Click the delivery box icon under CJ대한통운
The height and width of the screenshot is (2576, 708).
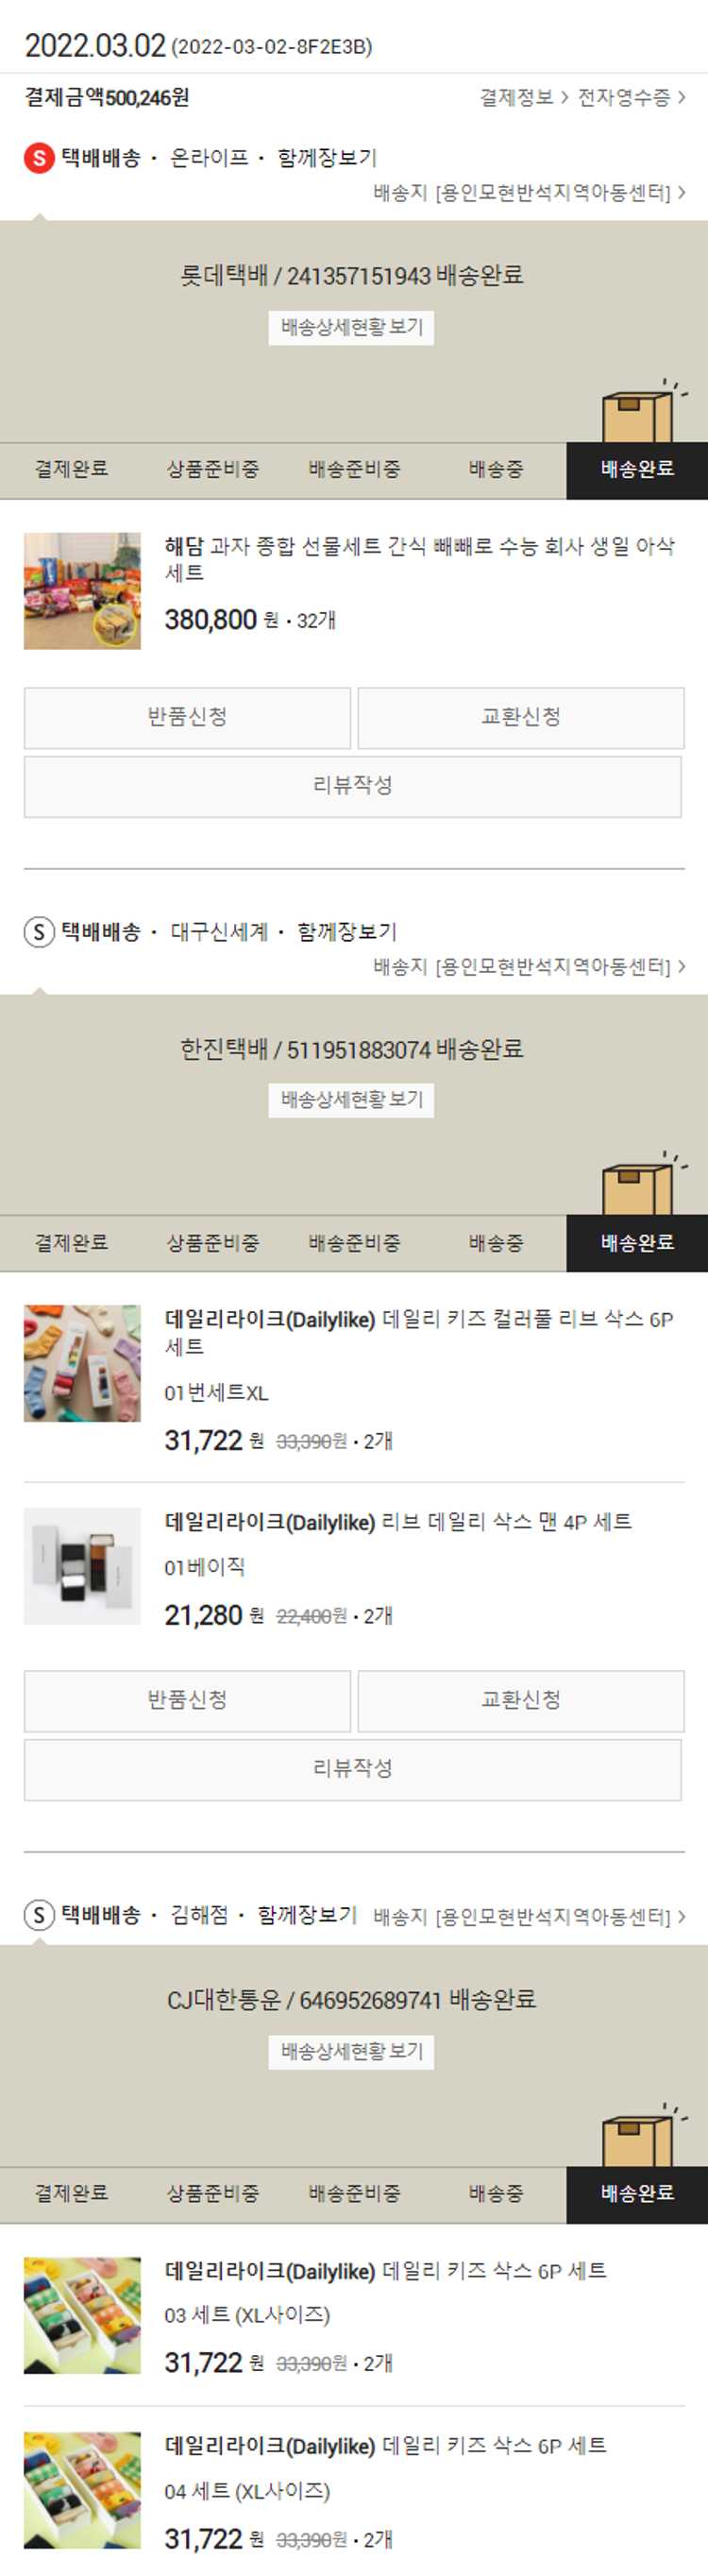[644, 2135]
